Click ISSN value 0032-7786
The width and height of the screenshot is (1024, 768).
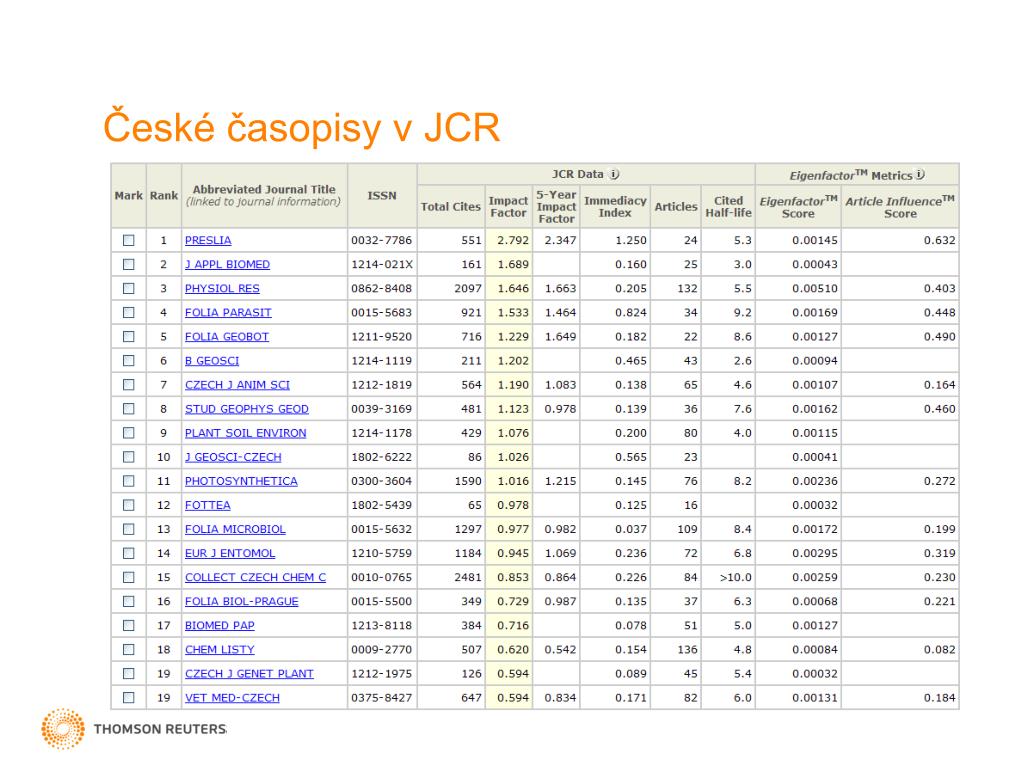click(x=381, y=240)
